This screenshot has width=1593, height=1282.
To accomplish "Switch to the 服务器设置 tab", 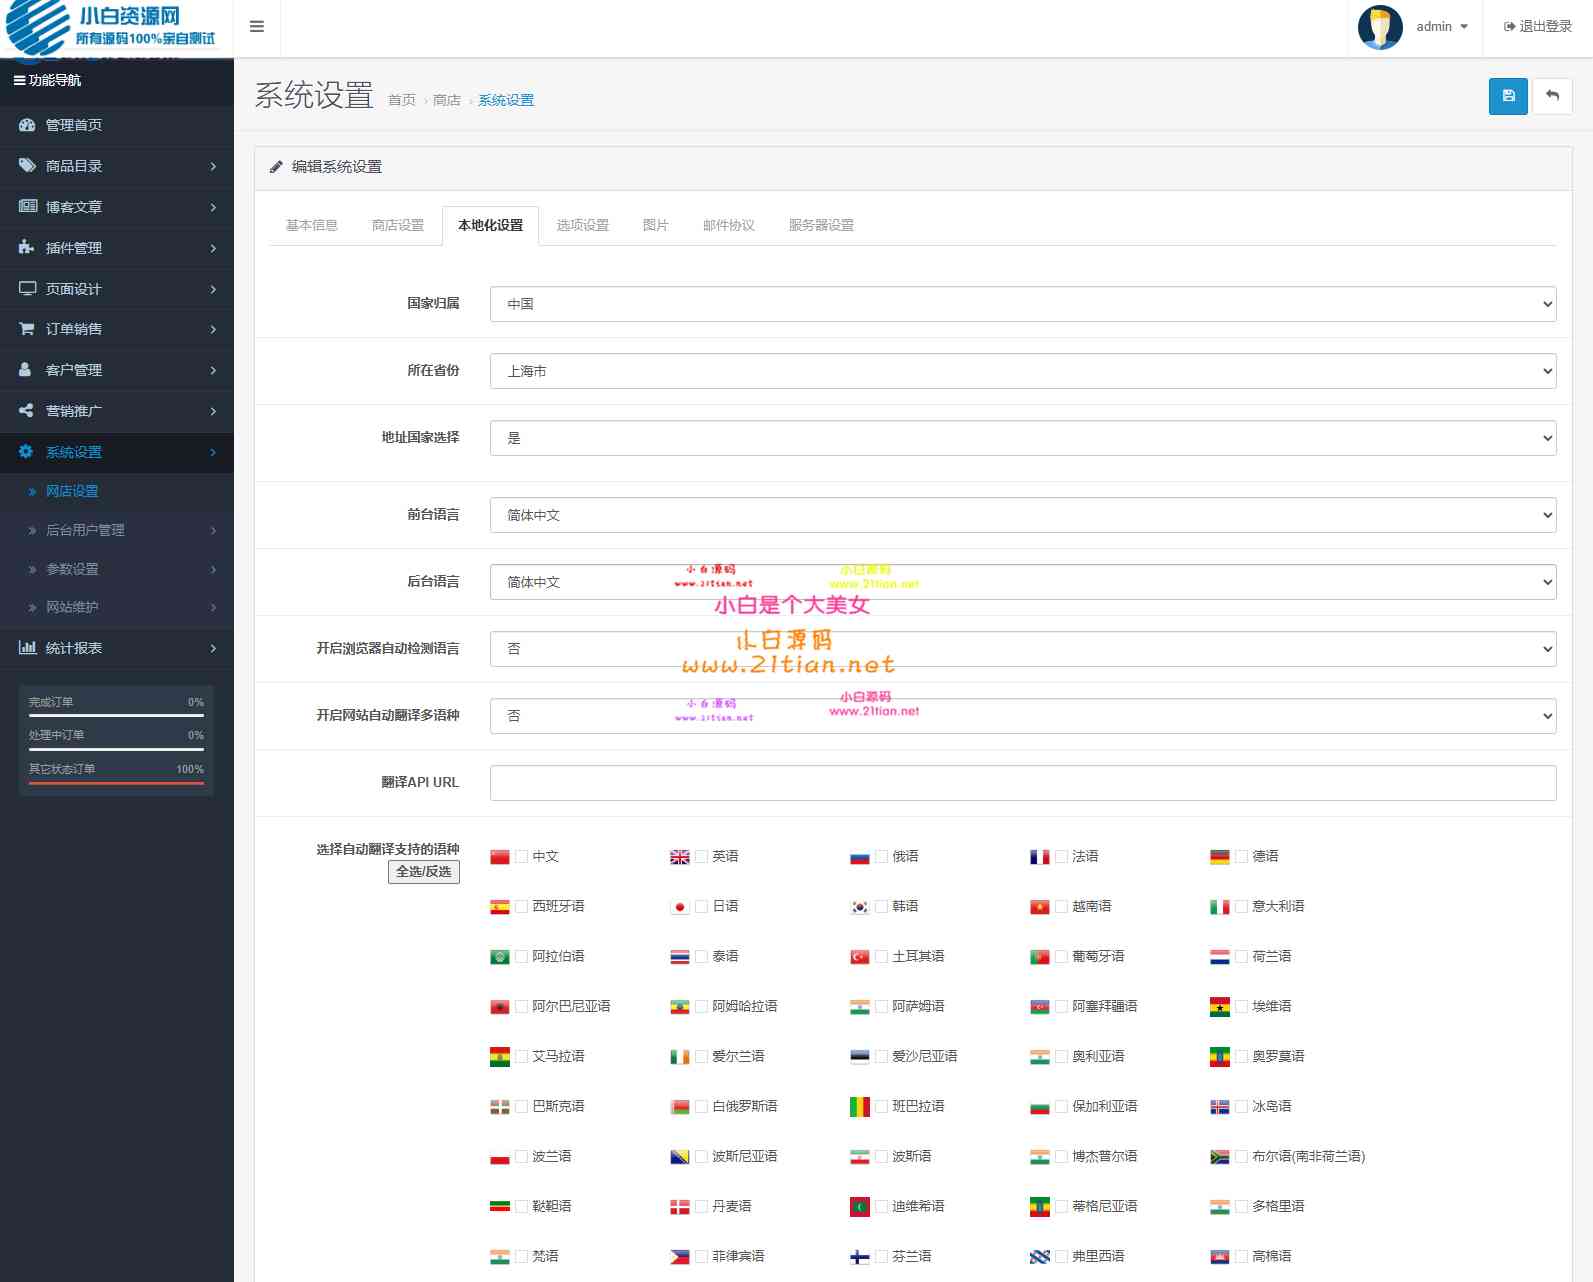I will (821, 225).
